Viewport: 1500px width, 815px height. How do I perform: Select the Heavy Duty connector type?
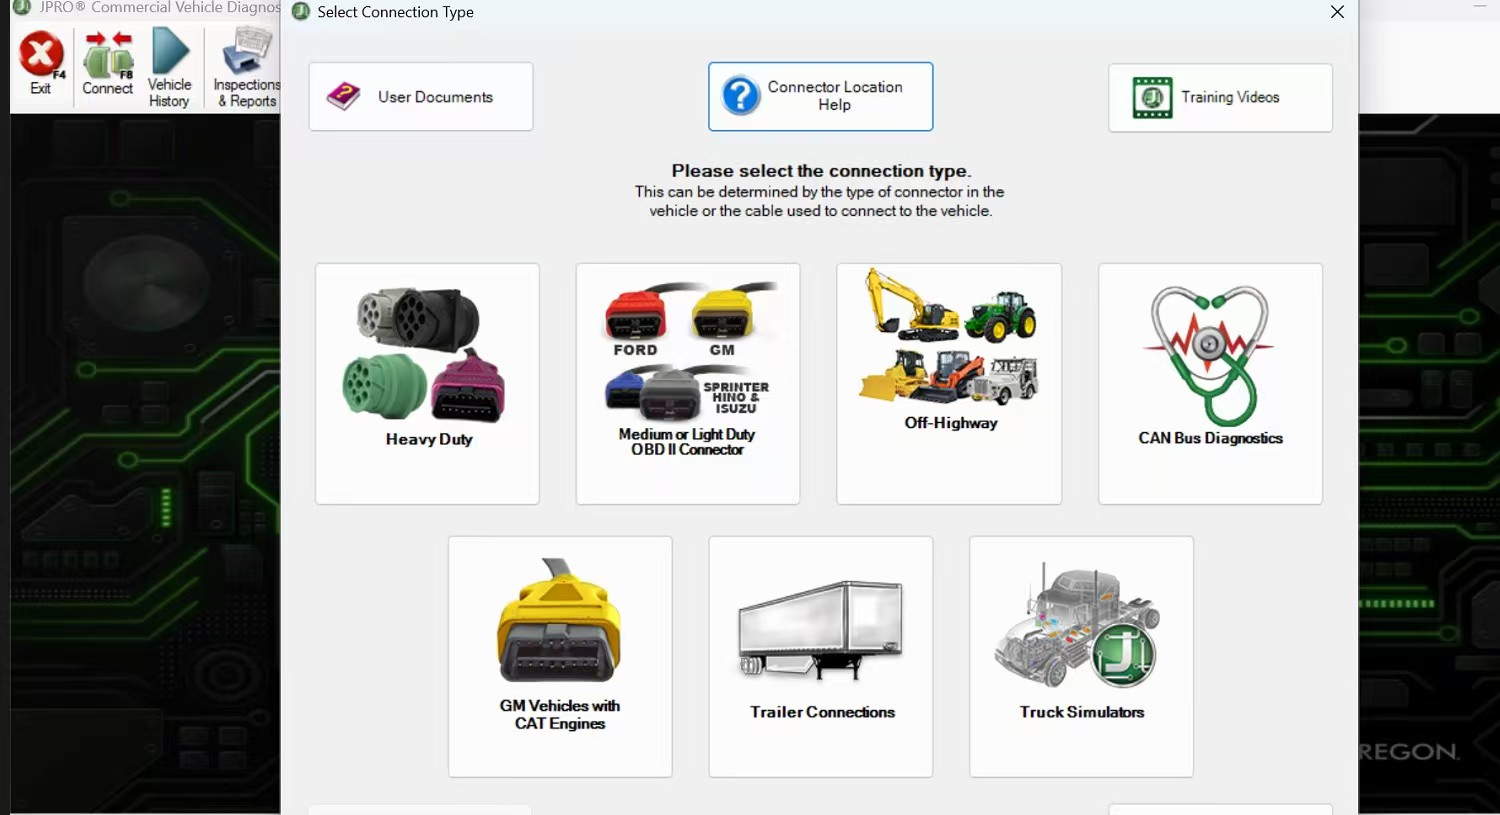click(x=427, y=383)
